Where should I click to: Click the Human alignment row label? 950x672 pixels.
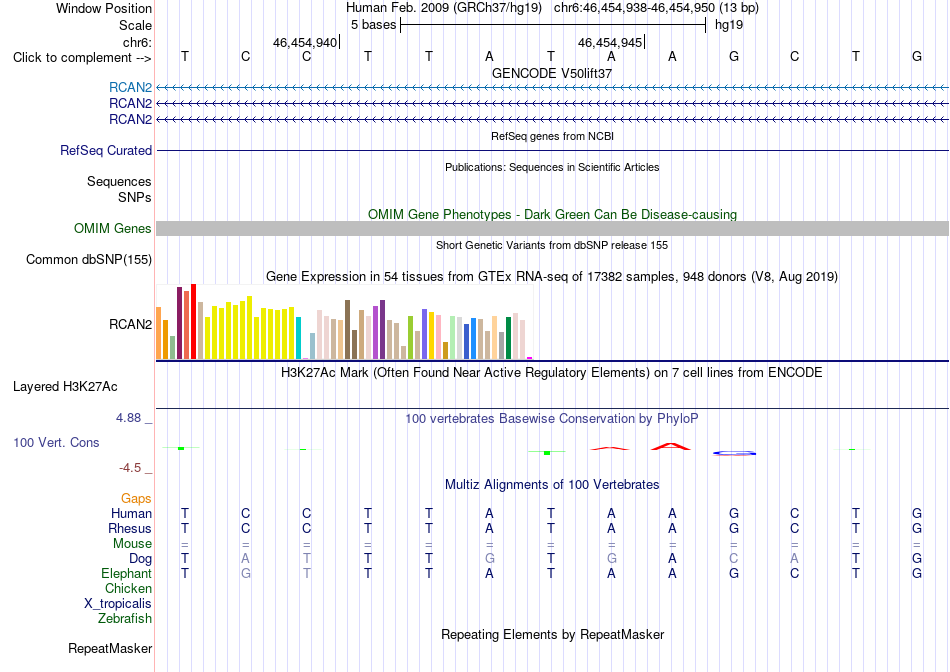click(131, 513)
